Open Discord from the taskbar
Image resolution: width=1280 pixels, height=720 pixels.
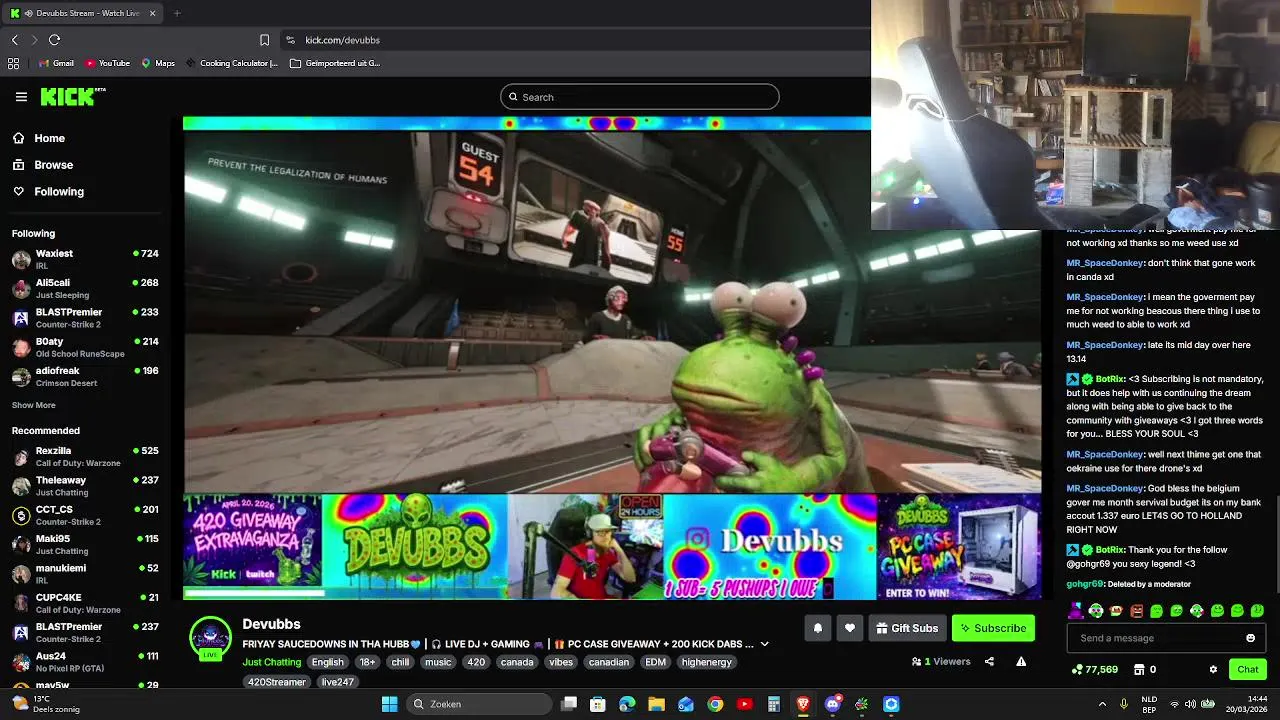click(832, 704)
